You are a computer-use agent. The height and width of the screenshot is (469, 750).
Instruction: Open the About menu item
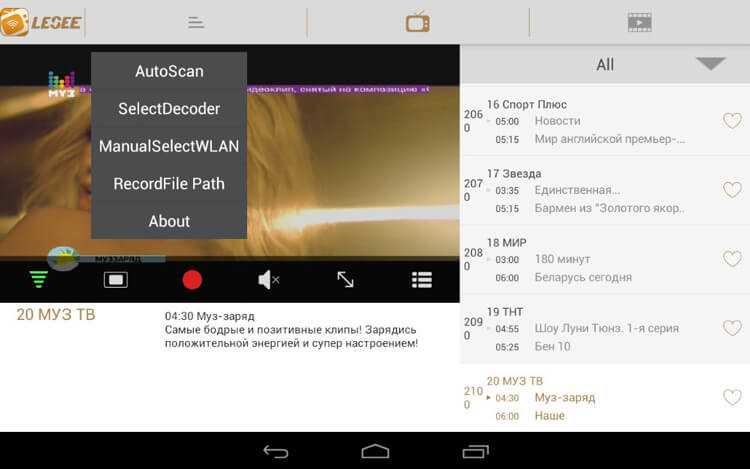pos(169,221)
